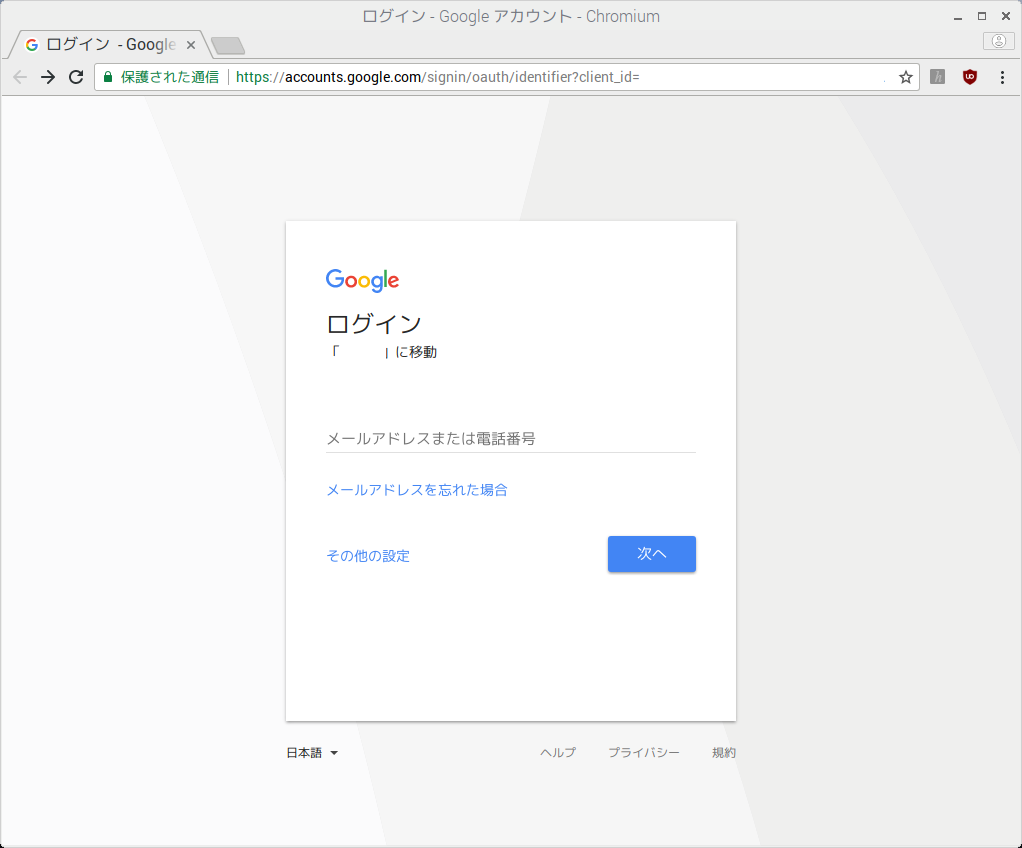This screenshot has width=1022, height=848.
Task: Close the ログイン - Google tab
Action: click(x=191, y=45)
